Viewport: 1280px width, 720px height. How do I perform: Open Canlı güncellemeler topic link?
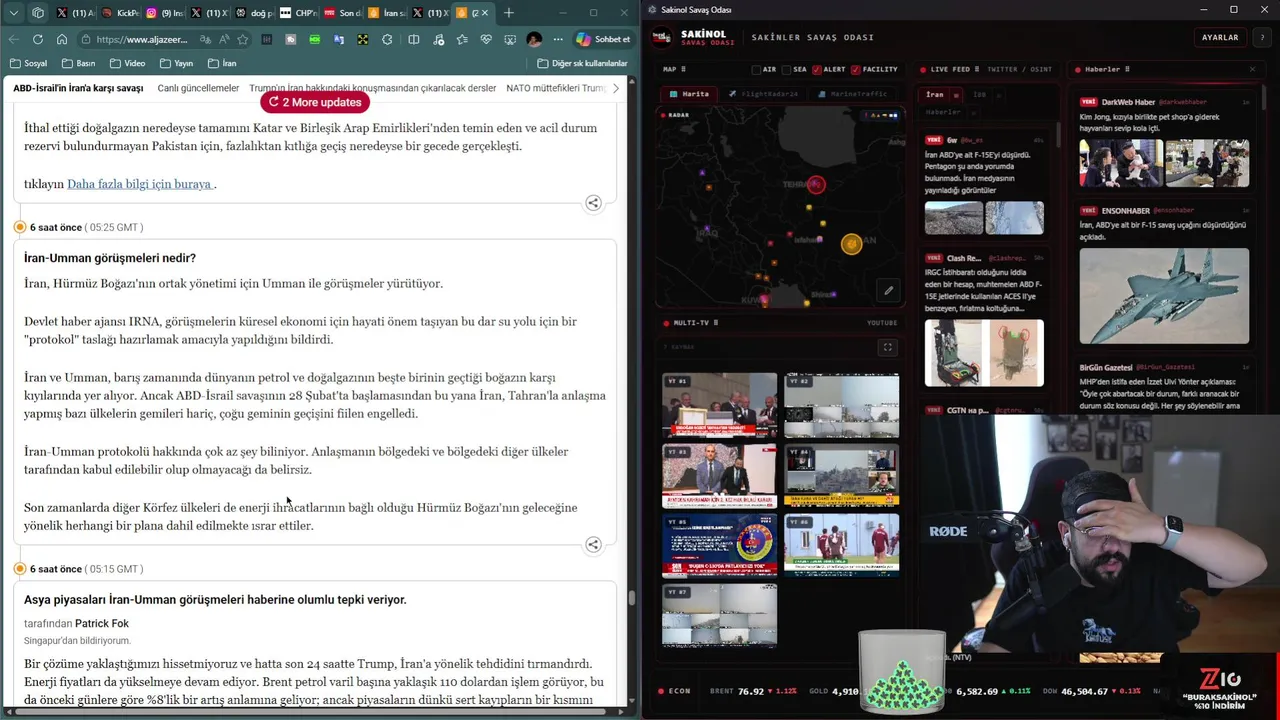[x=198, y=88]
